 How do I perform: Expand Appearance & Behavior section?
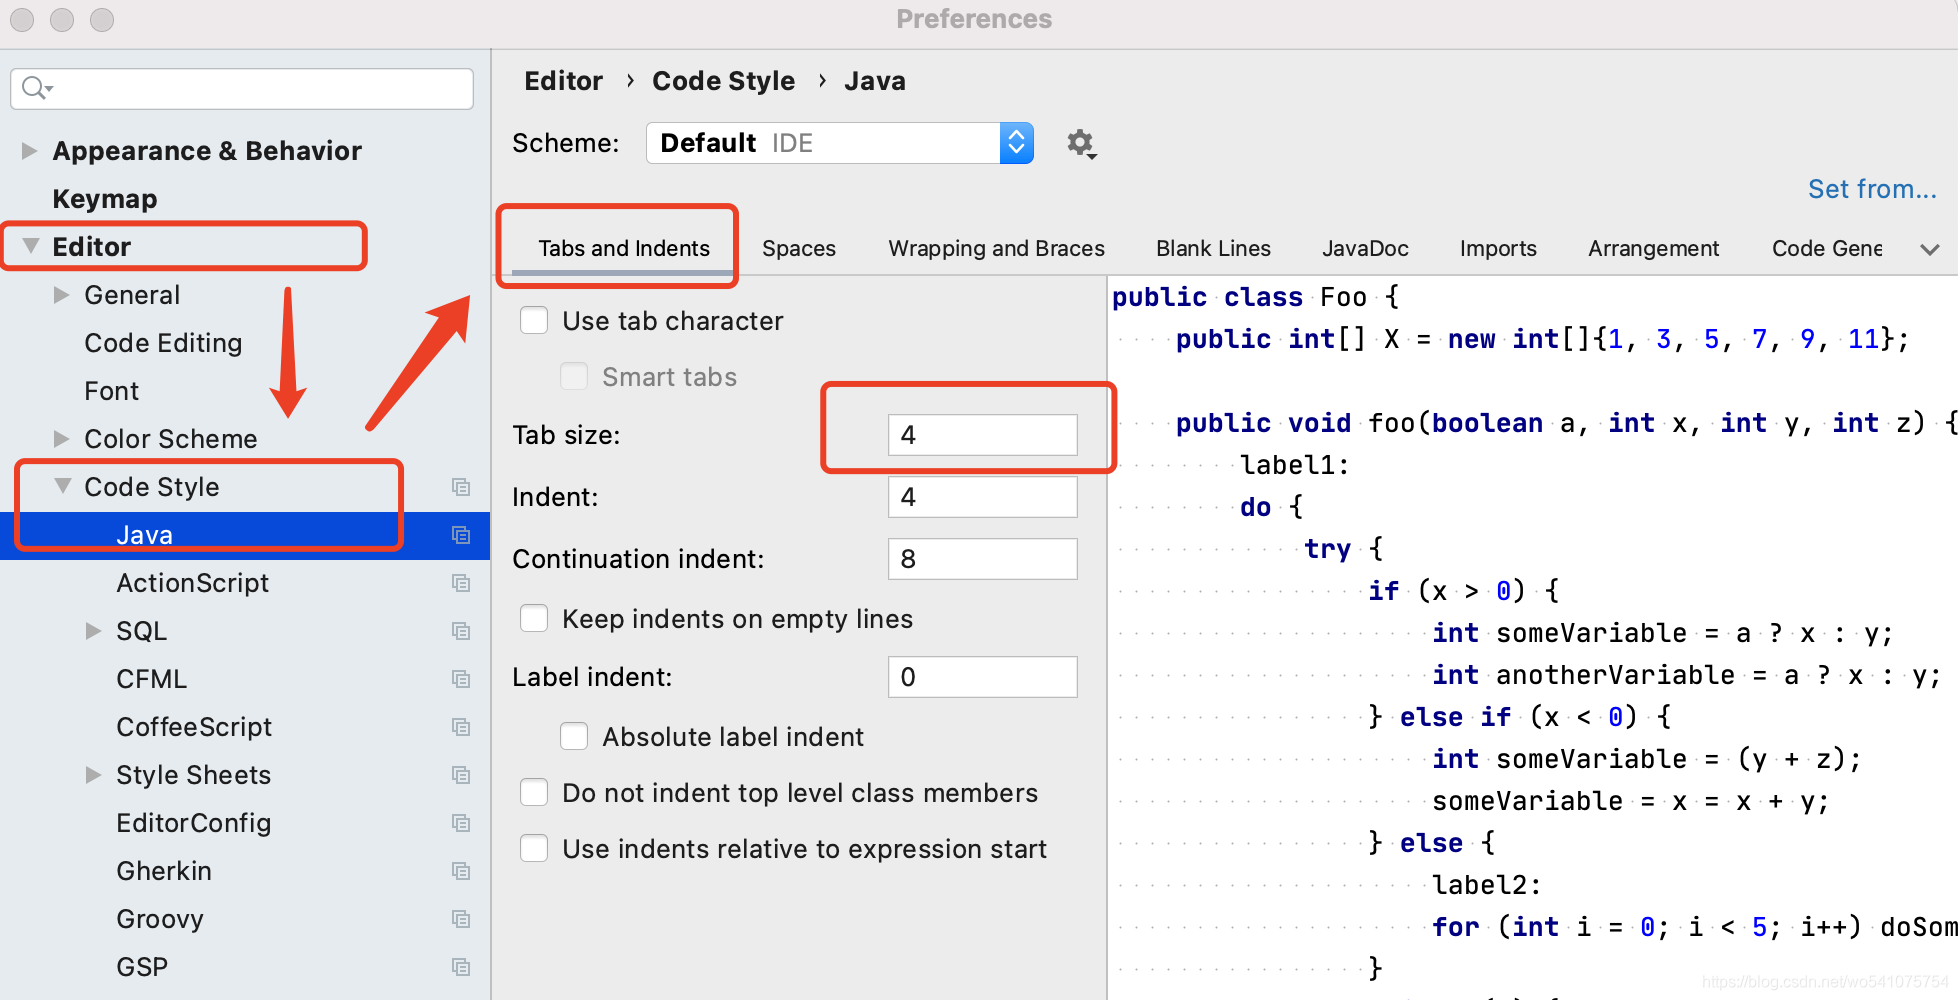[x=29, y=151]
